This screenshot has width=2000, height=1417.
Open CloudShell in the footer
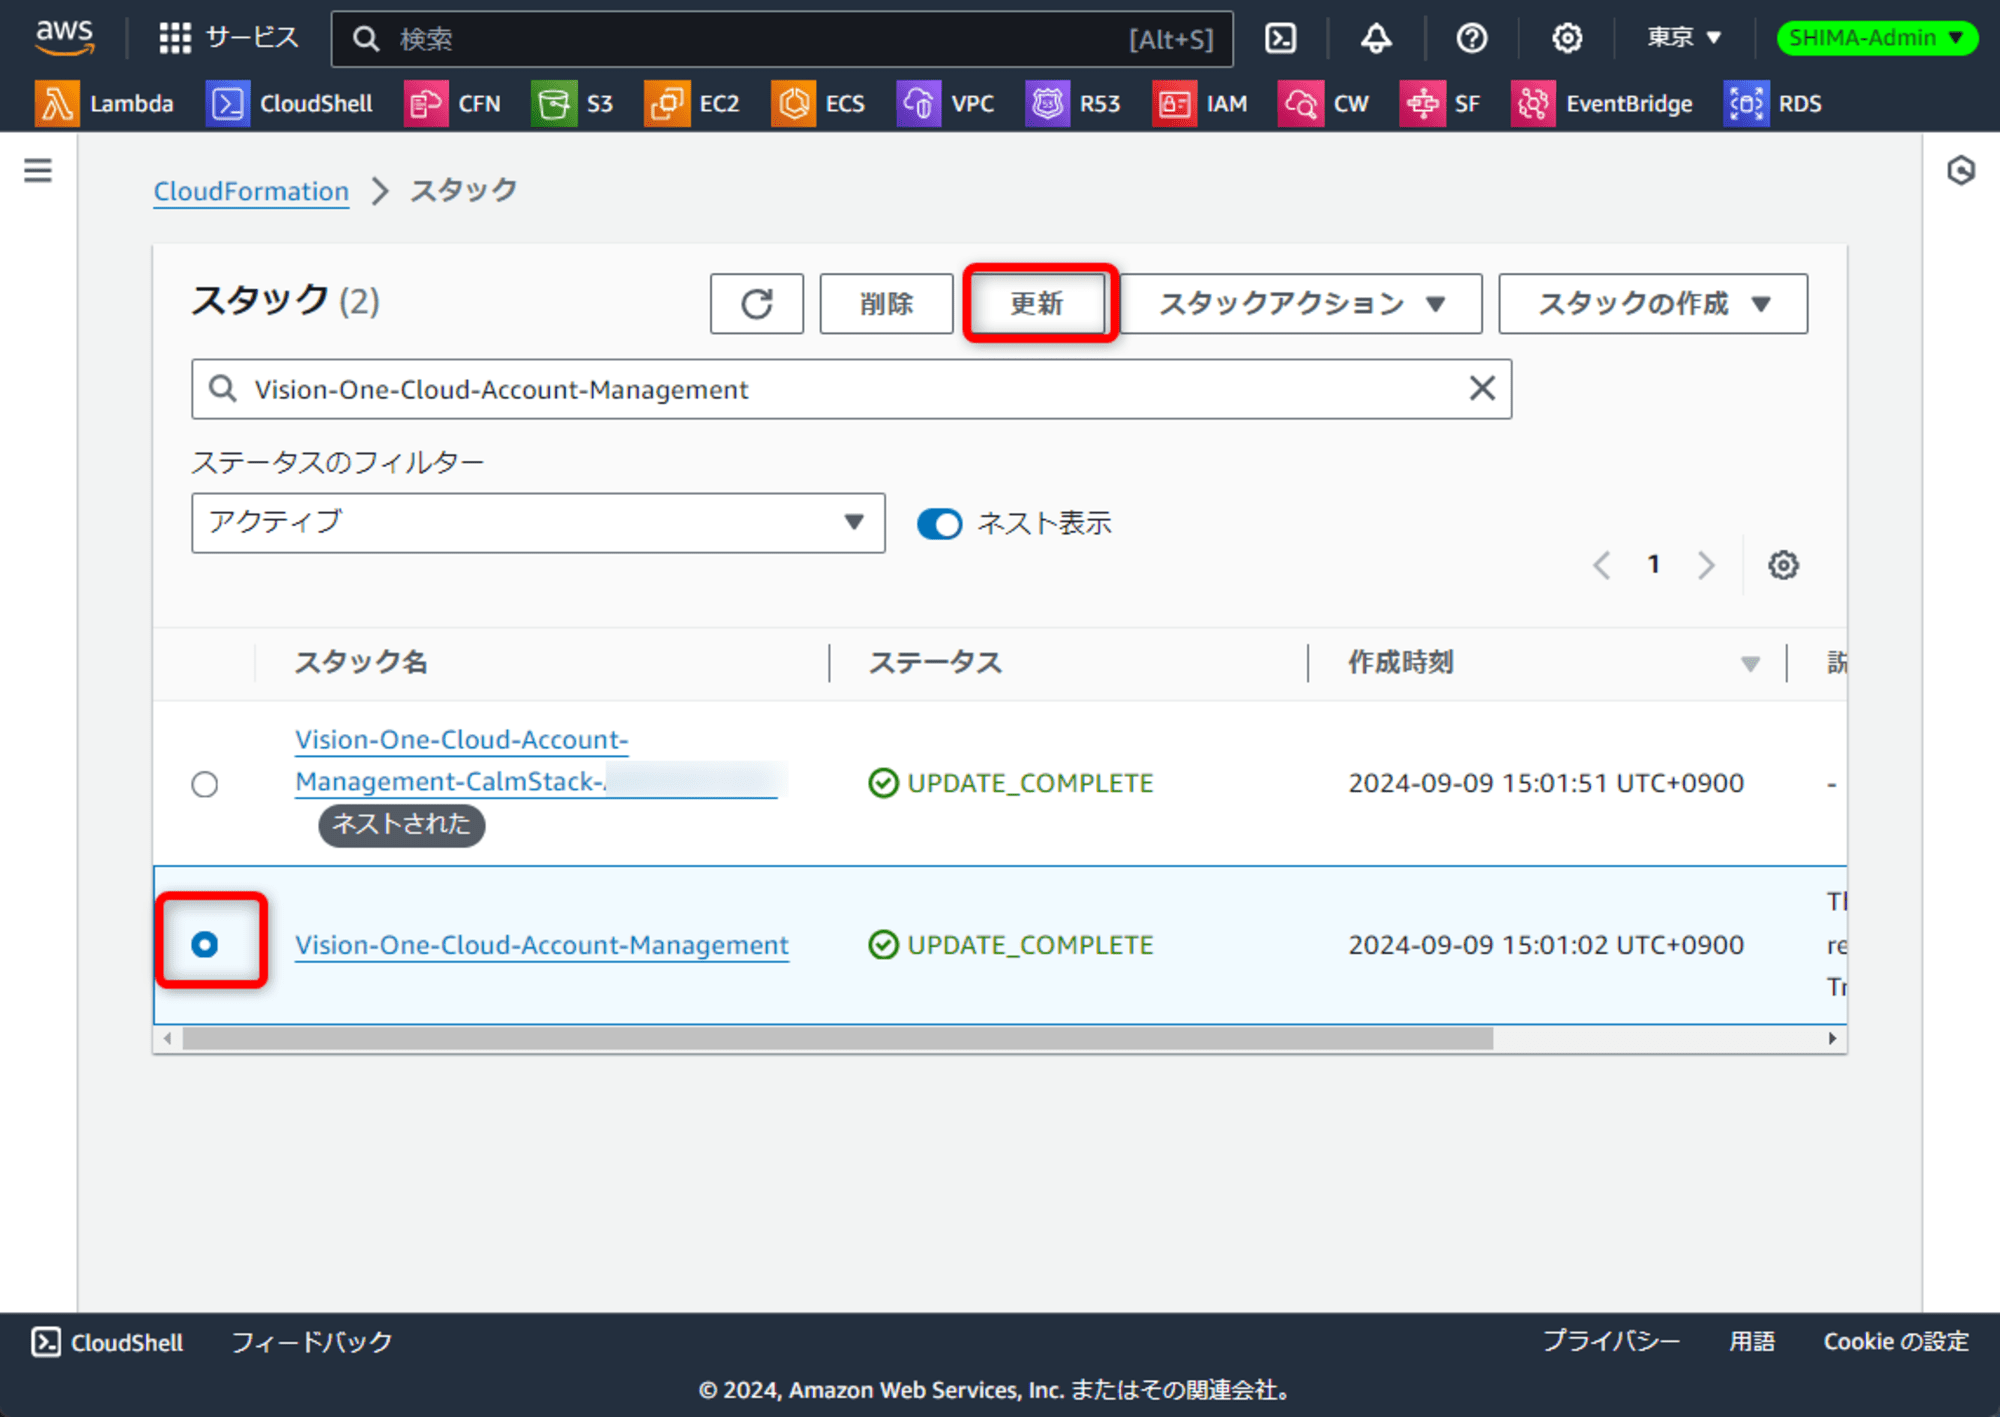(x=107, y=1342)
